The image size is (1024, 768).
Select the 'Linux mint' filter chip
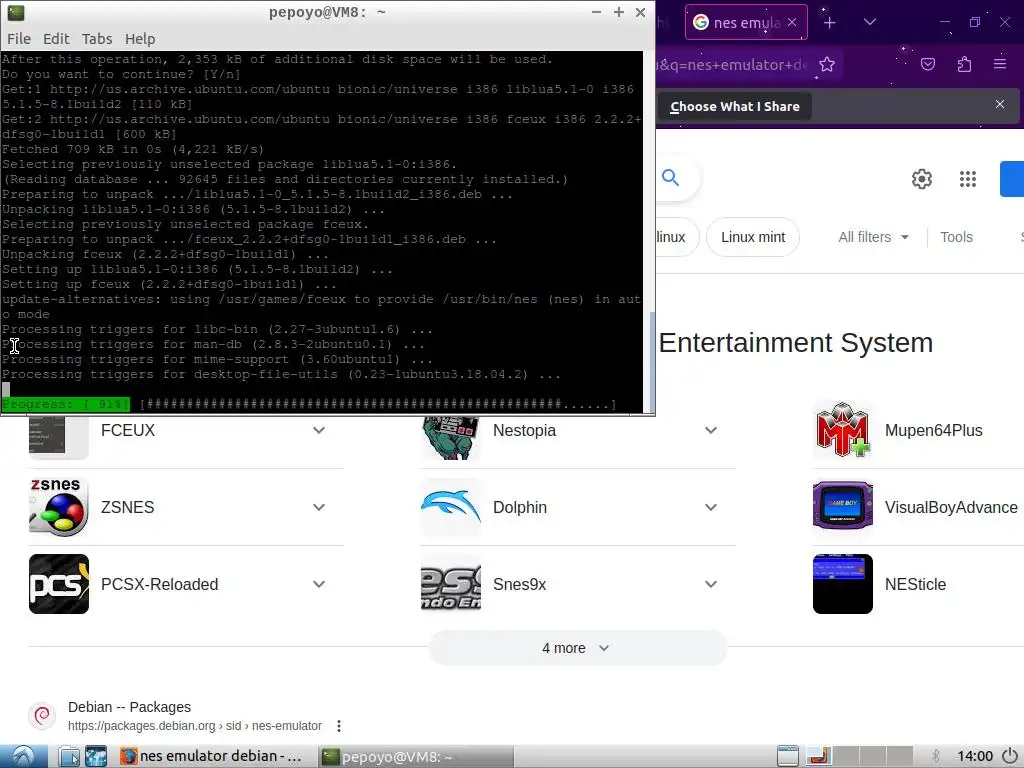tap(753, 237)
